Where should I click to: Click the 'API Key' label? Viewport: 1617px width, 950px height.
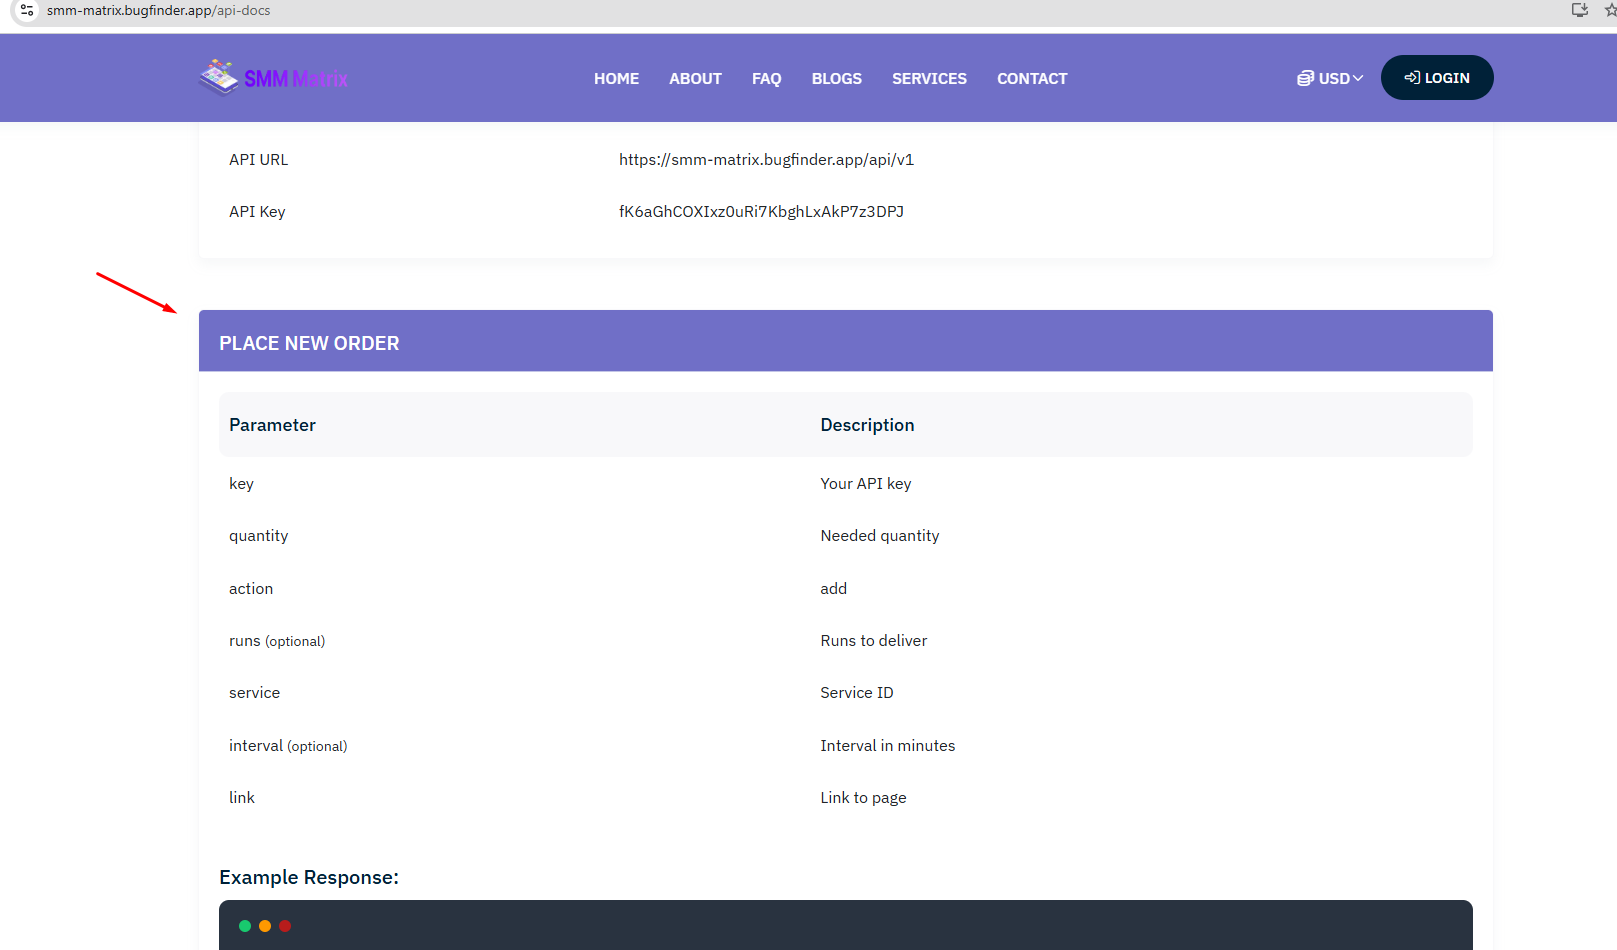(x=257, y=211)
